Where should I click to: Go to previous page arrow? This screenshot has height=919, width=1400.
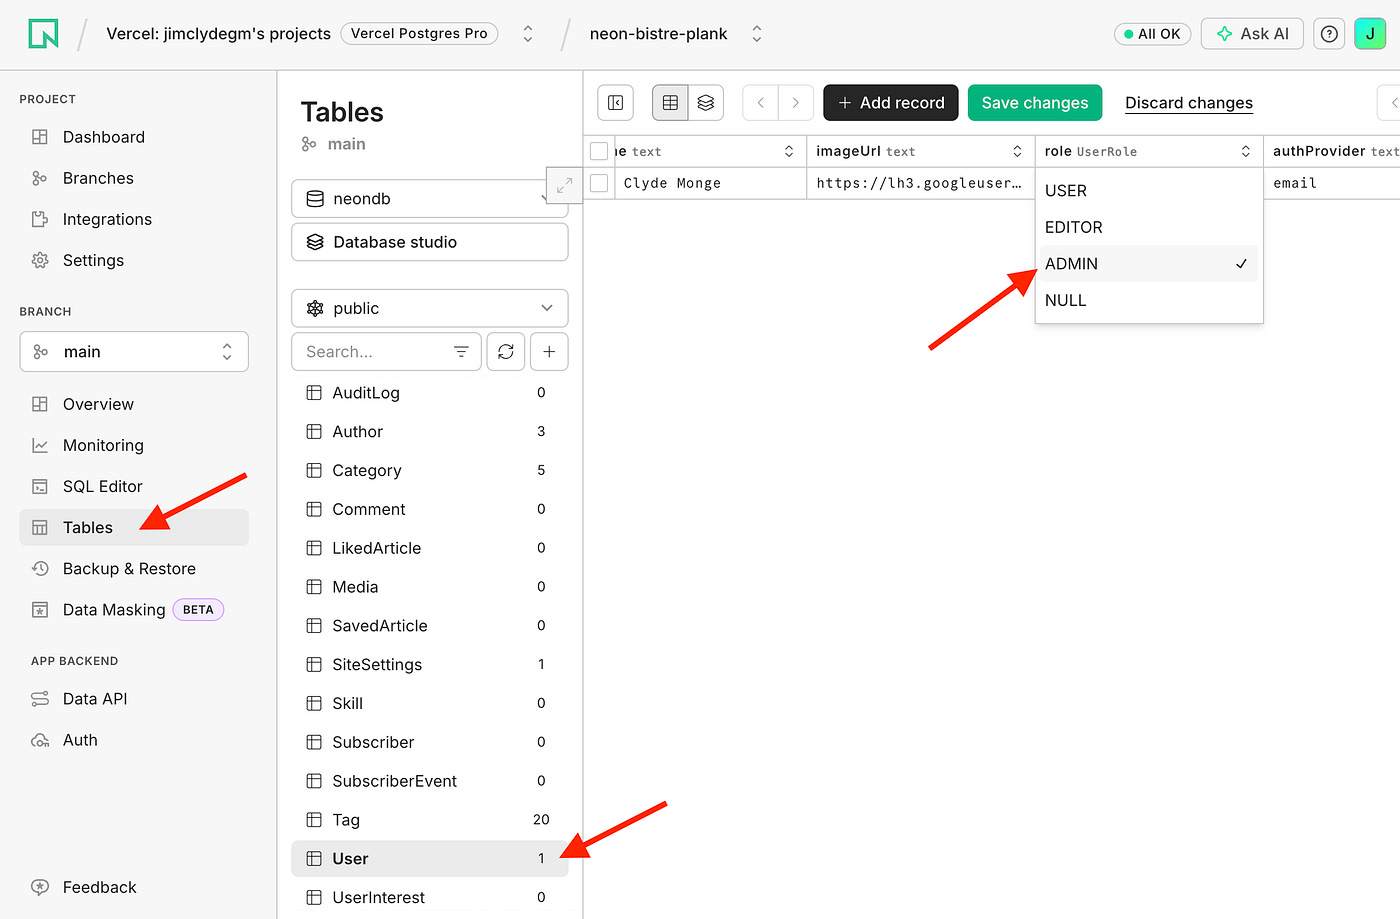click(x=760, y=103)
